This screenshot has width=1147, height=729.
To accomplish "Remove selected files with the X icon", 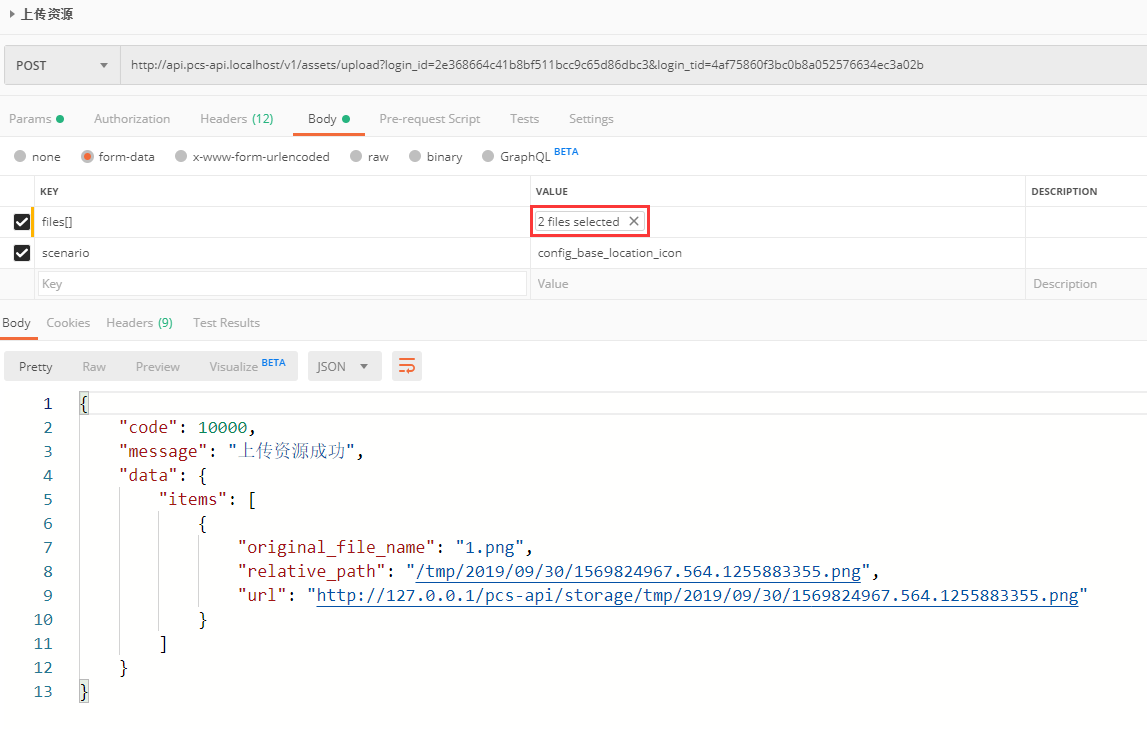I will coord(633,221).
